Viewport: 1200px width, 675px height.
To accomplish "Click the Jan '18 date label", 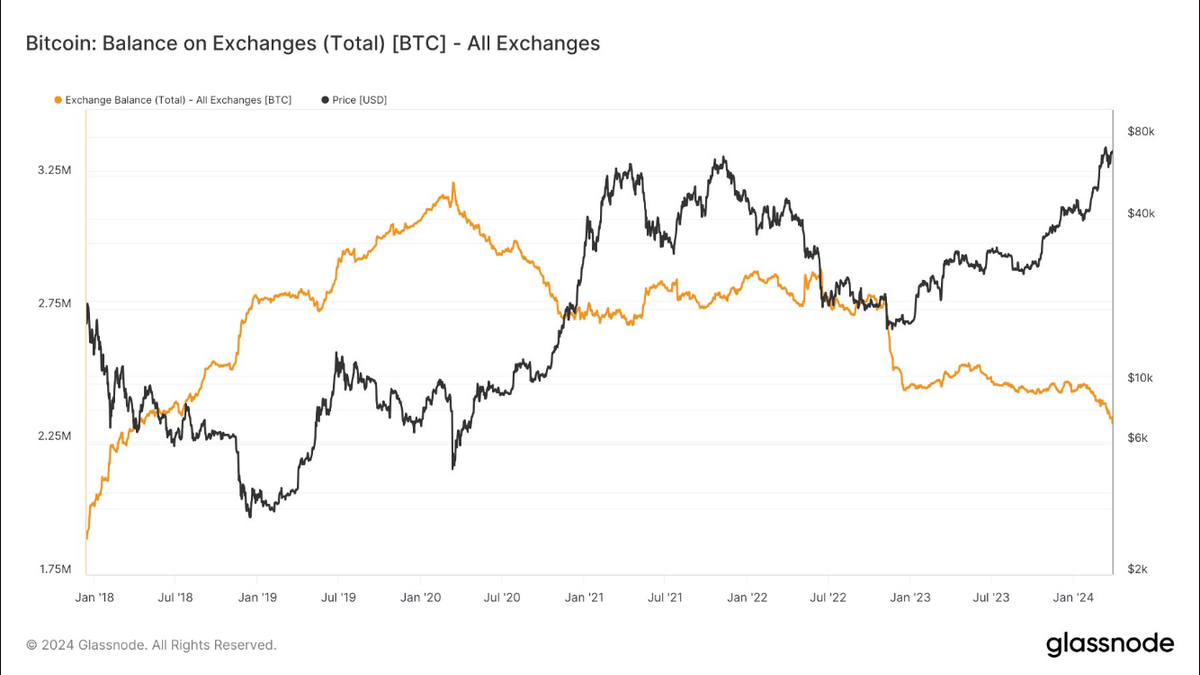I will (x=95, y=597).
